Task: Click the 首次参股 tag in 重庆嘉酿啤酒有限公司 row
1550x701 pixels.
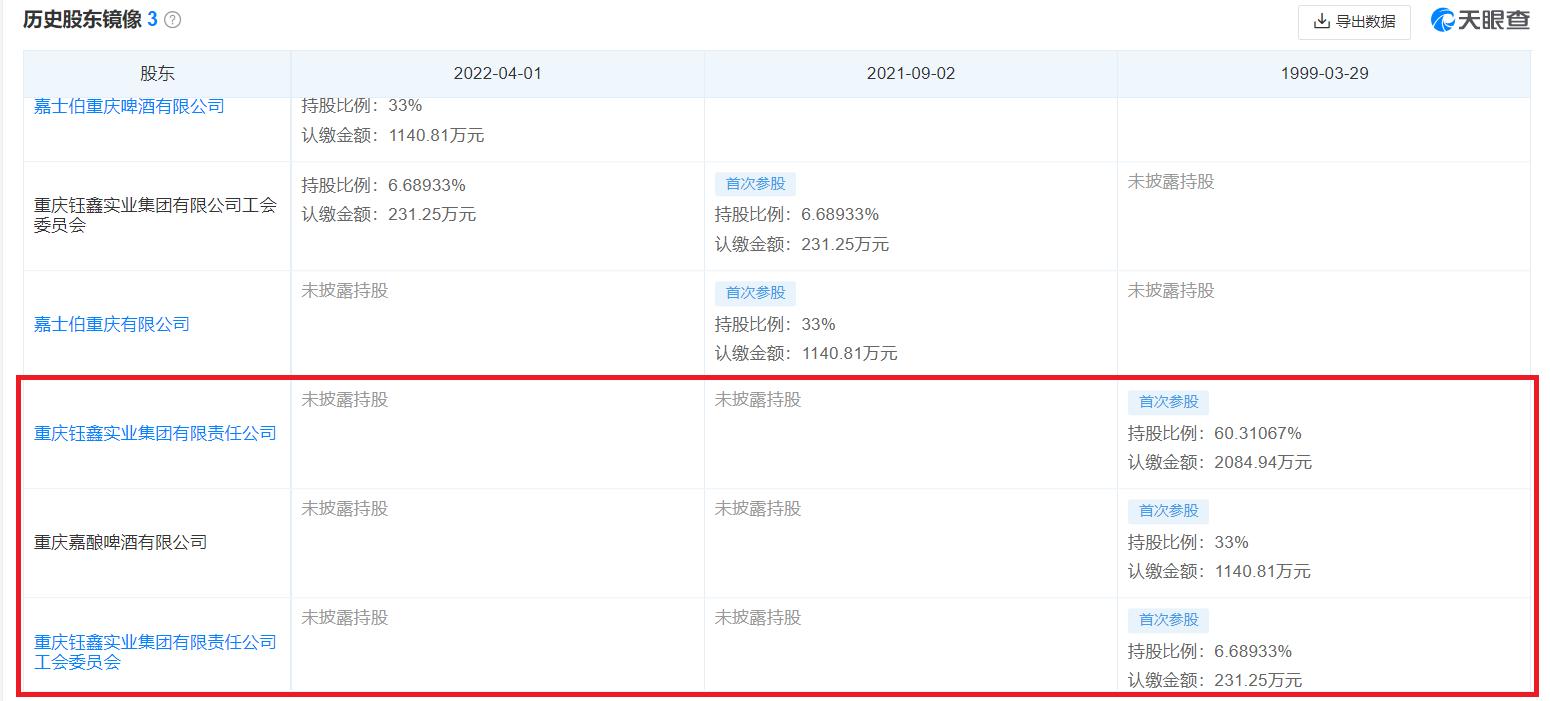Action: click(1169, 511)
